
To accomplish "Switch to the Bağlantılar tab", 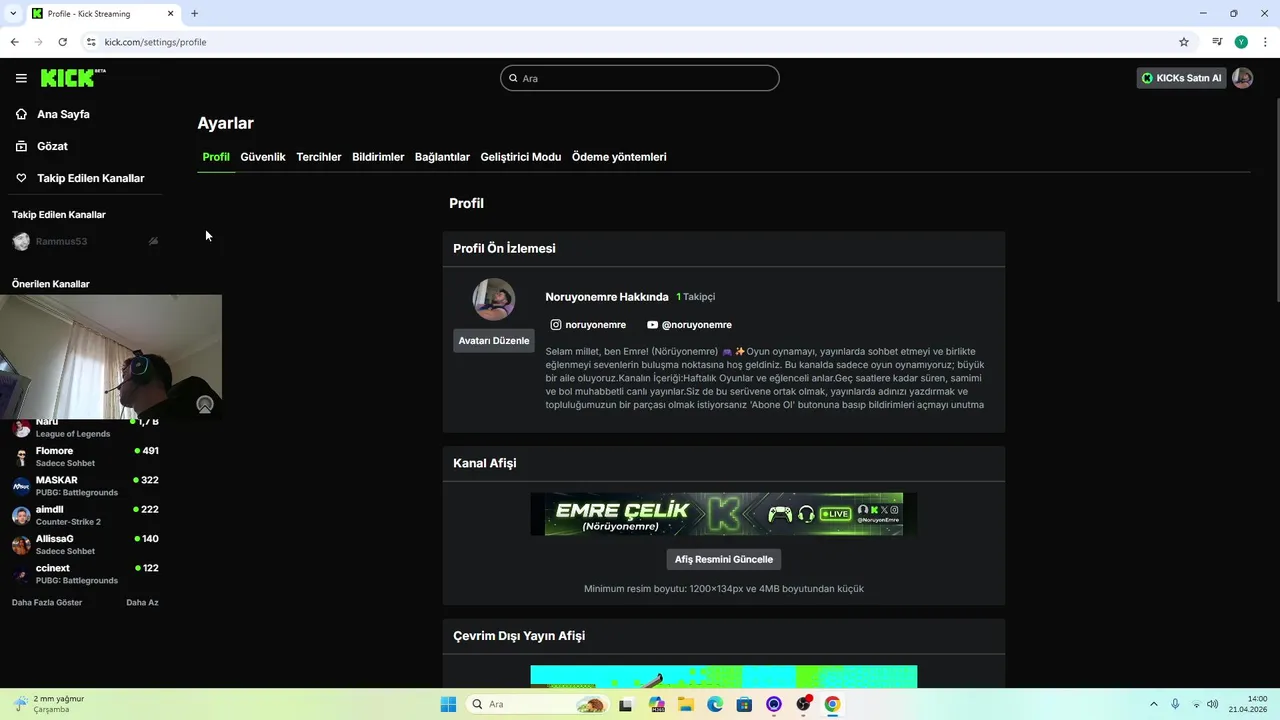I will coord(442,157).
